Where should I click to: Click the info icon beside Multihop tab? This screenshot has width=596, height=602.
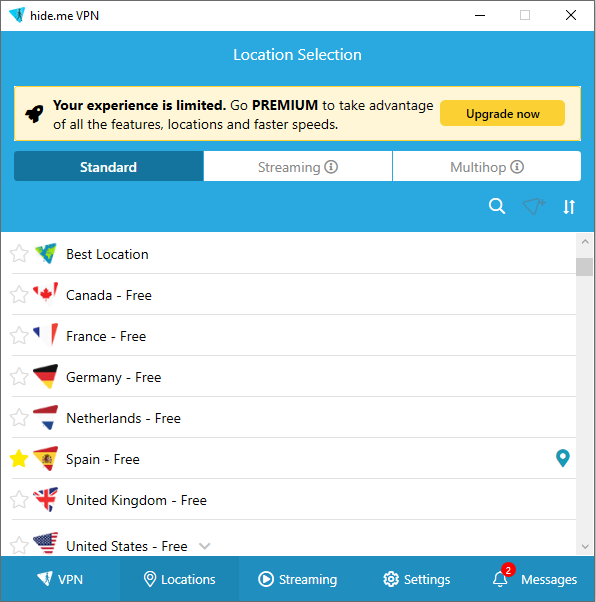(x=517, y=167)
